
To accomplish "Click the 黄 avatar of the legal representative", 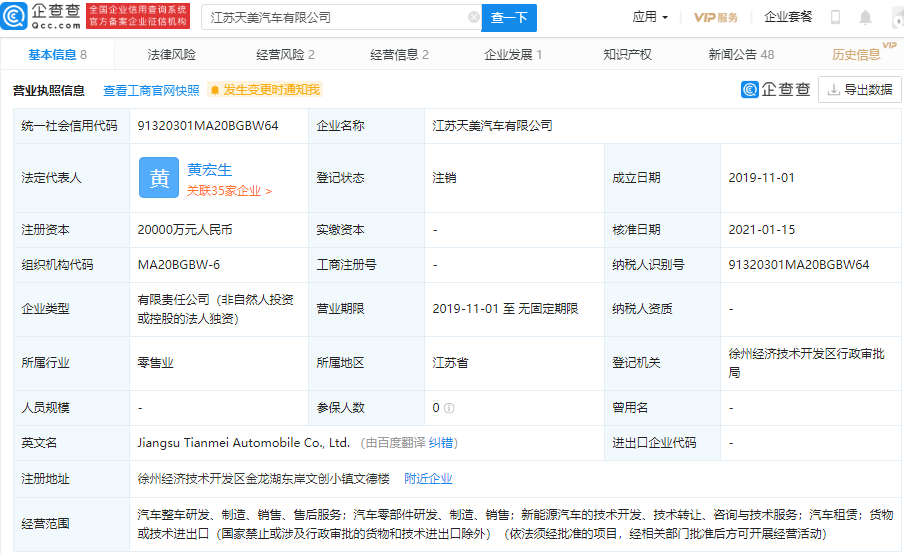I will (158, 178).
